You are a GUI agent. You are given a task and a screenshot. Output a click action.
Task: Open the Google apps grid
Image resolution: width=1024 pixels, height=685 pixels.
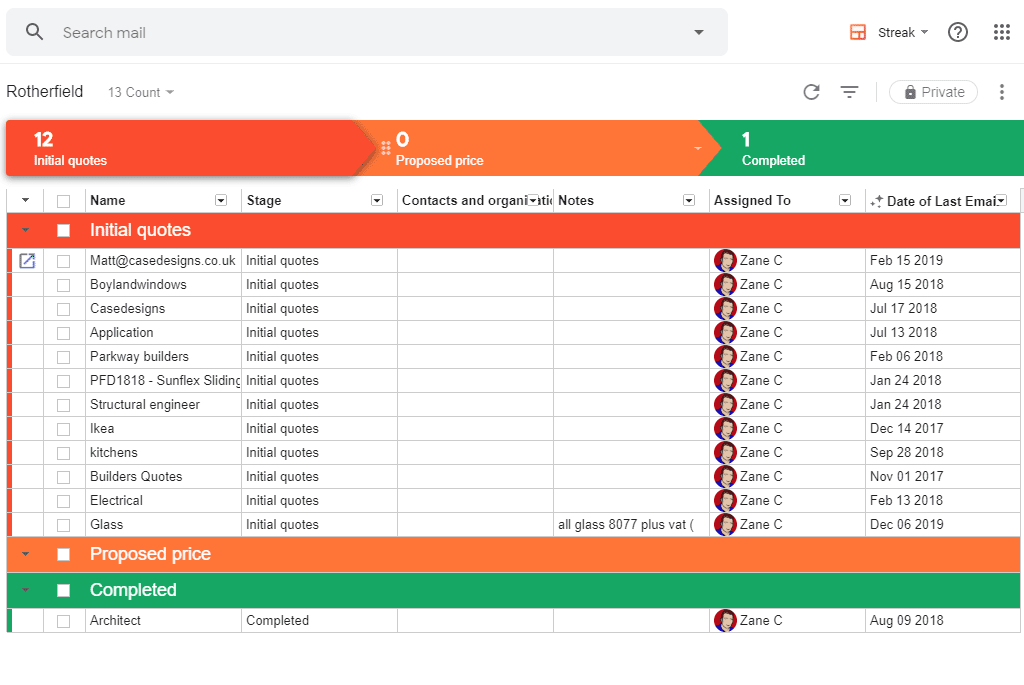[x=1001, y=31]
